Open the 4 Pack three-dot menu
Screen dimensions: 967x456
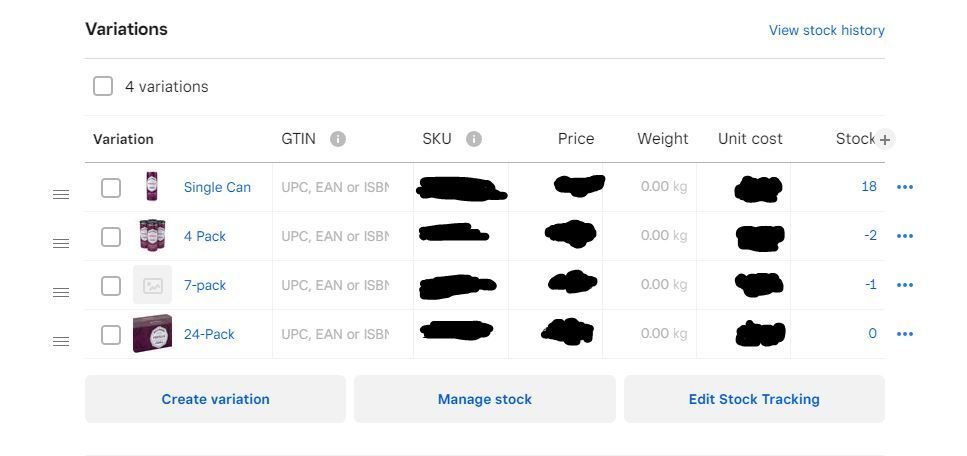tap(905, 236)
